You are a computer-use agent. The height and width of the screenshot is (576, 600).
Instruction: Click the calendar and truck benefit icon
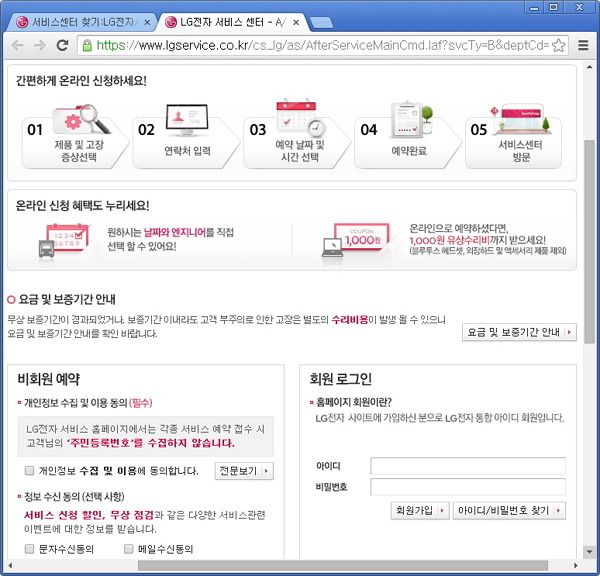coord(64,242)
